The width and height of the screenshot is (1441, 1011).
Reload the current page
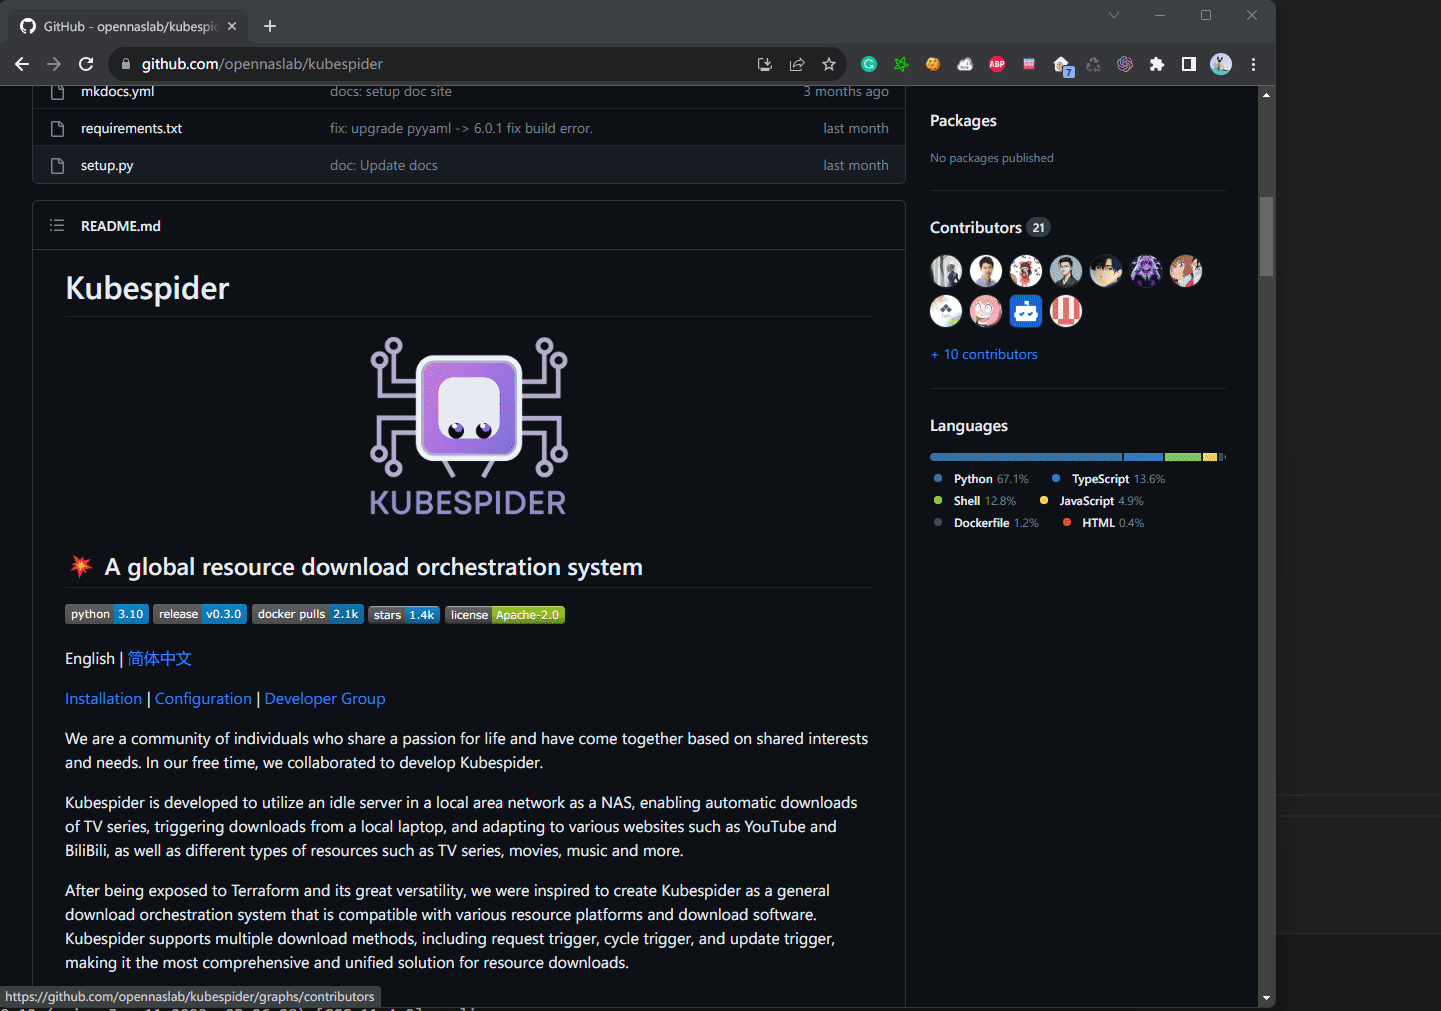click(86, 64)
